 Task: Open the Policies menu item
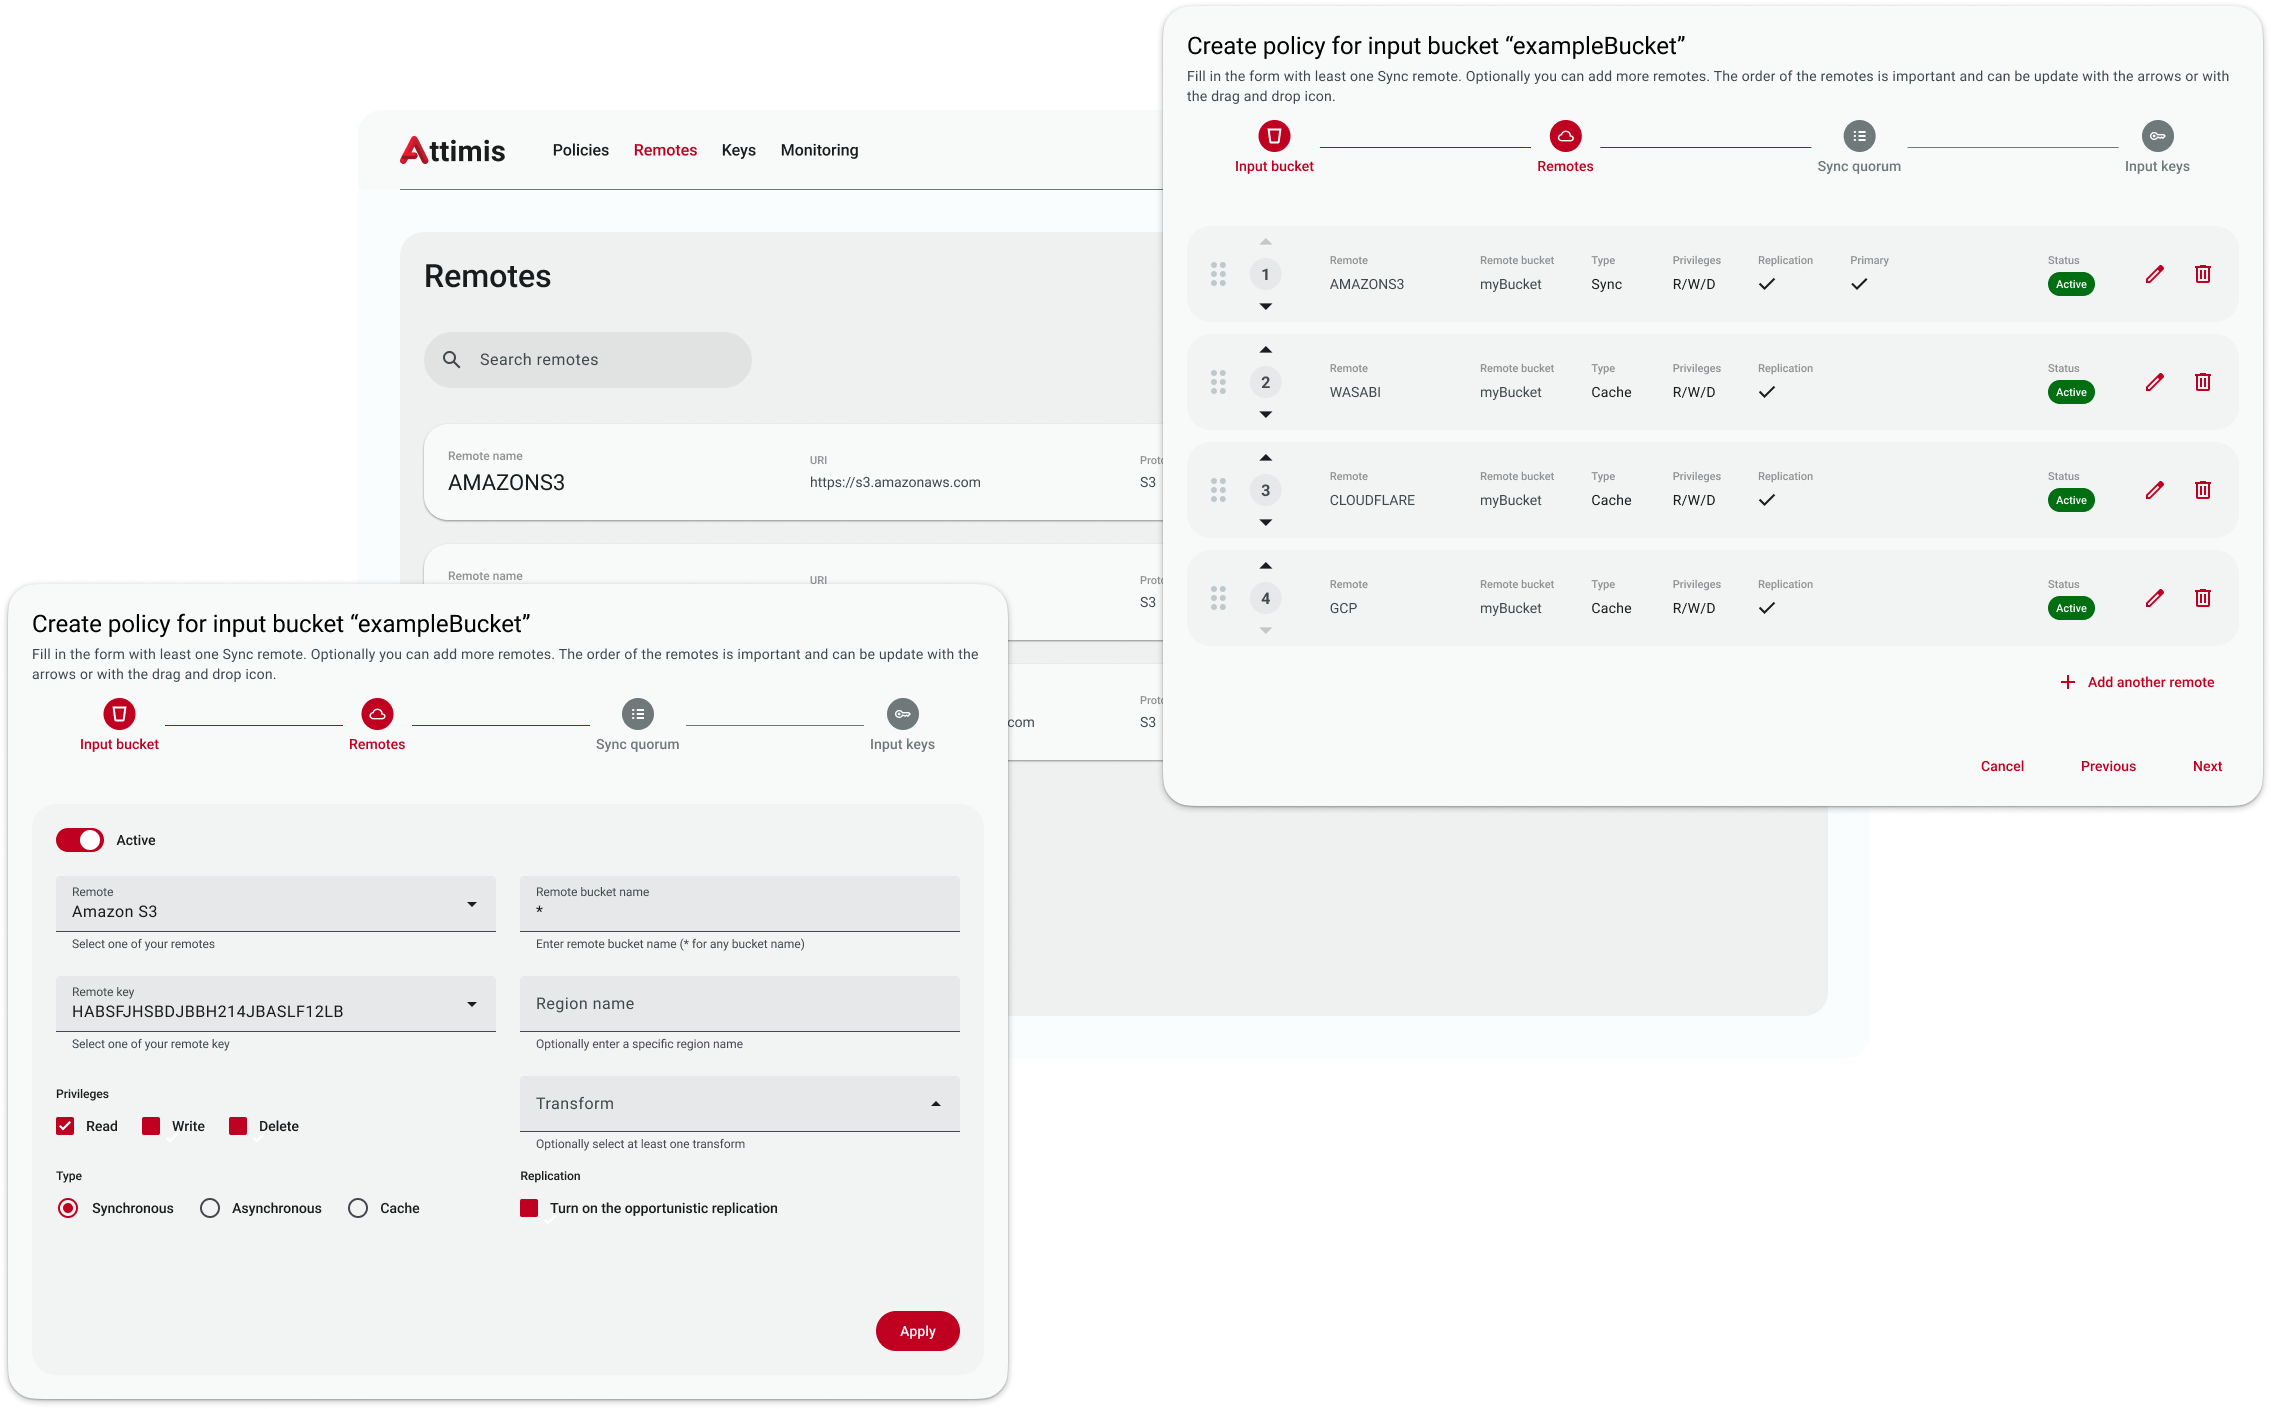click(x=580, y=150)
